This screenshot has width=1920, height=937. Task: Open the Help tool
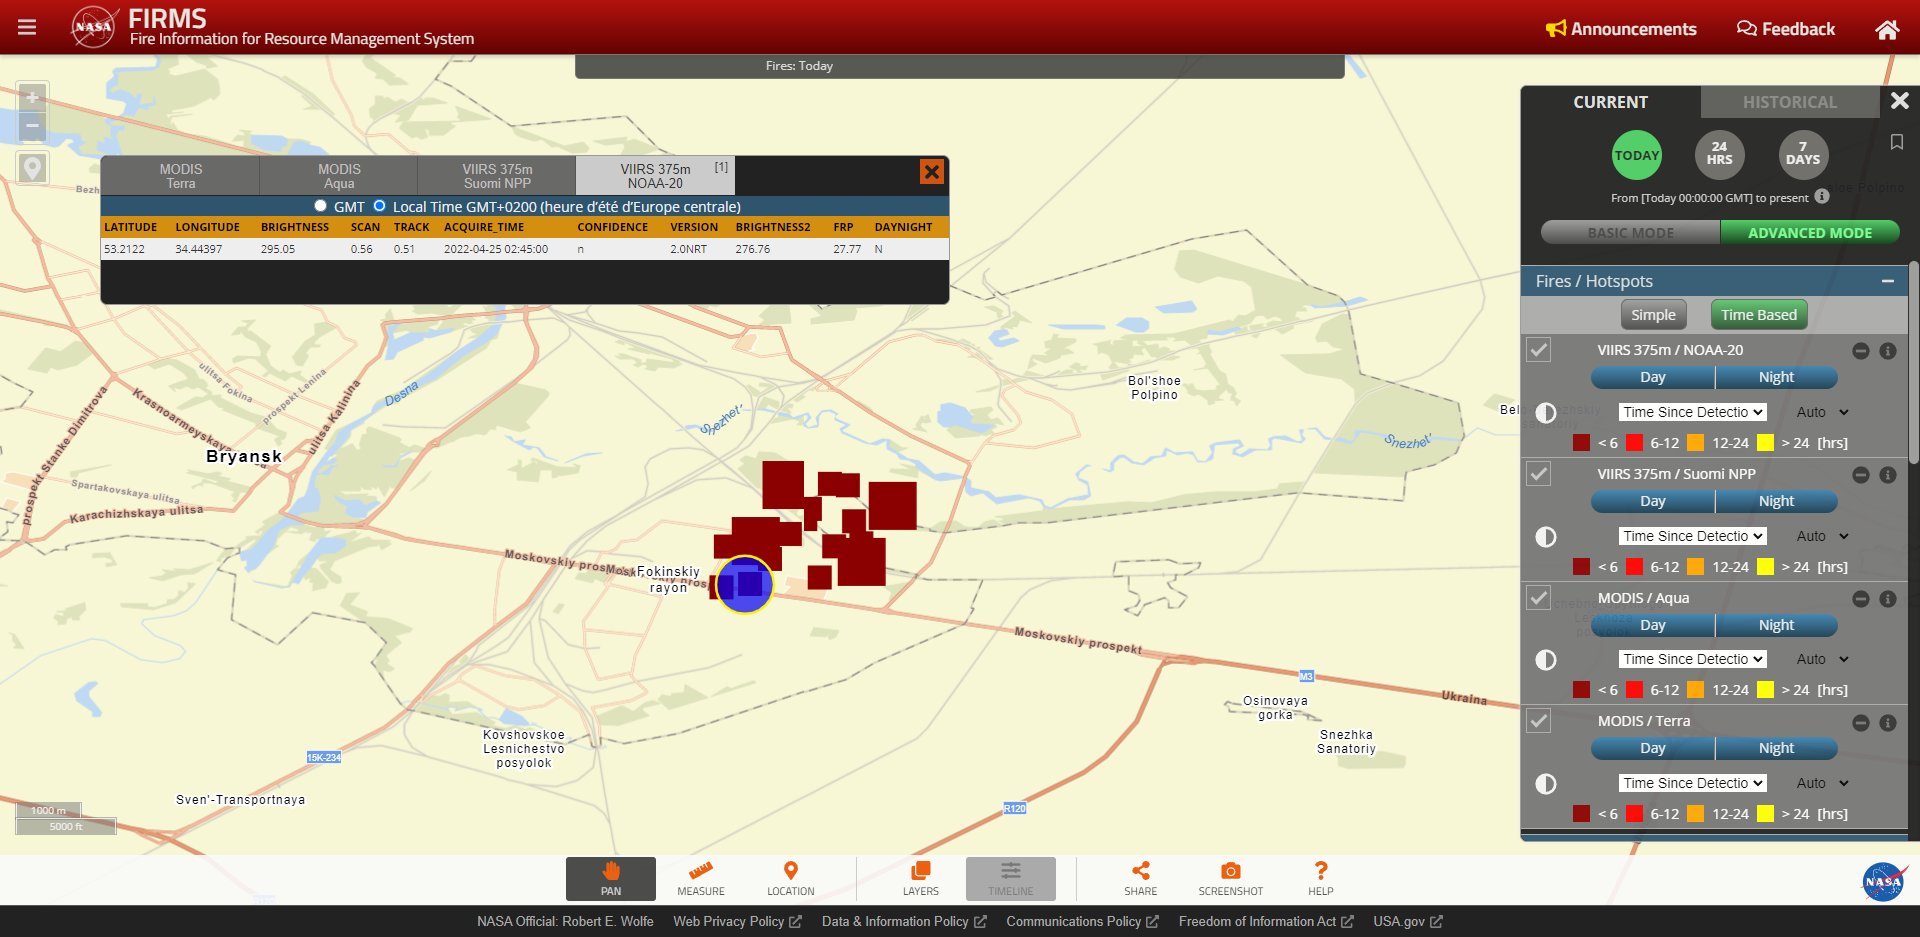tap(1321, 878)
